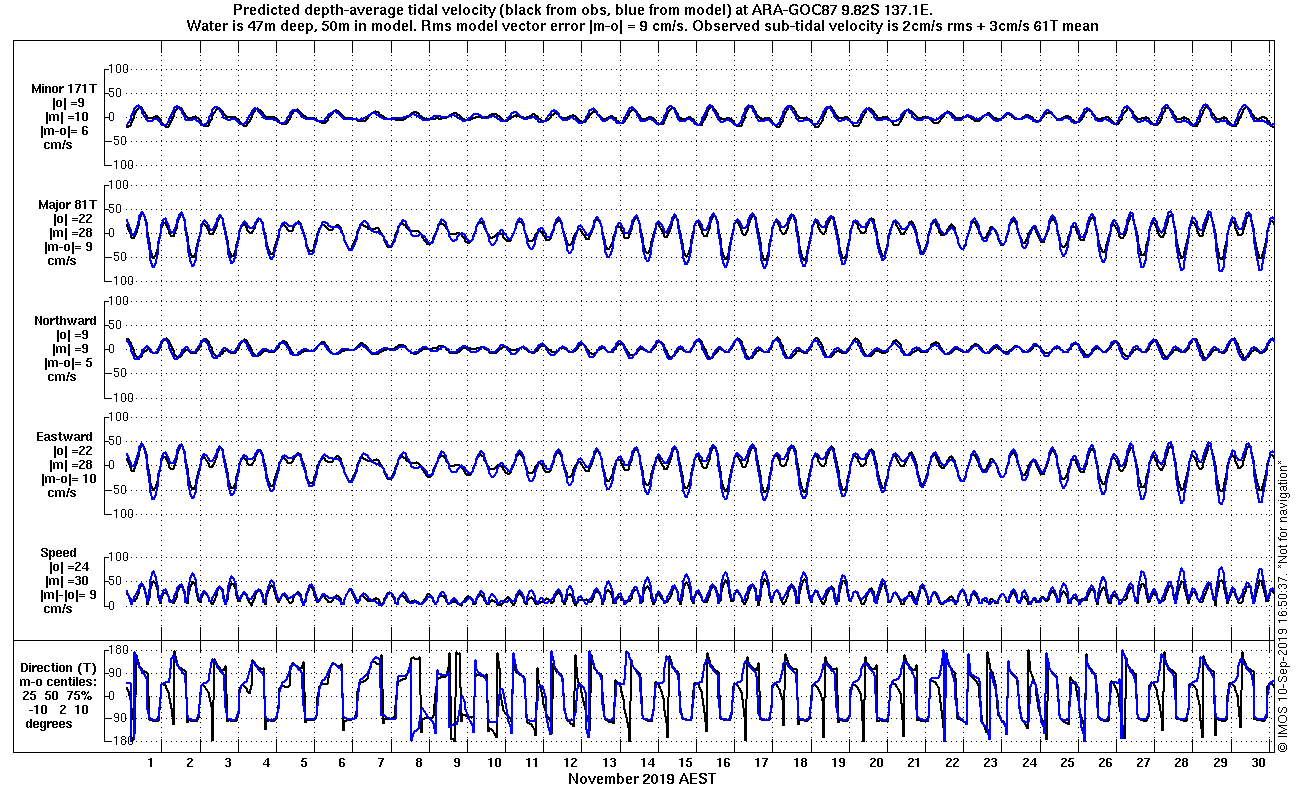This screenshot has height=800, width=1300.
Task: Click the subtitle line starting 'Water is 47m deep'
Action: pyautogui.click(x=643, y=25)
